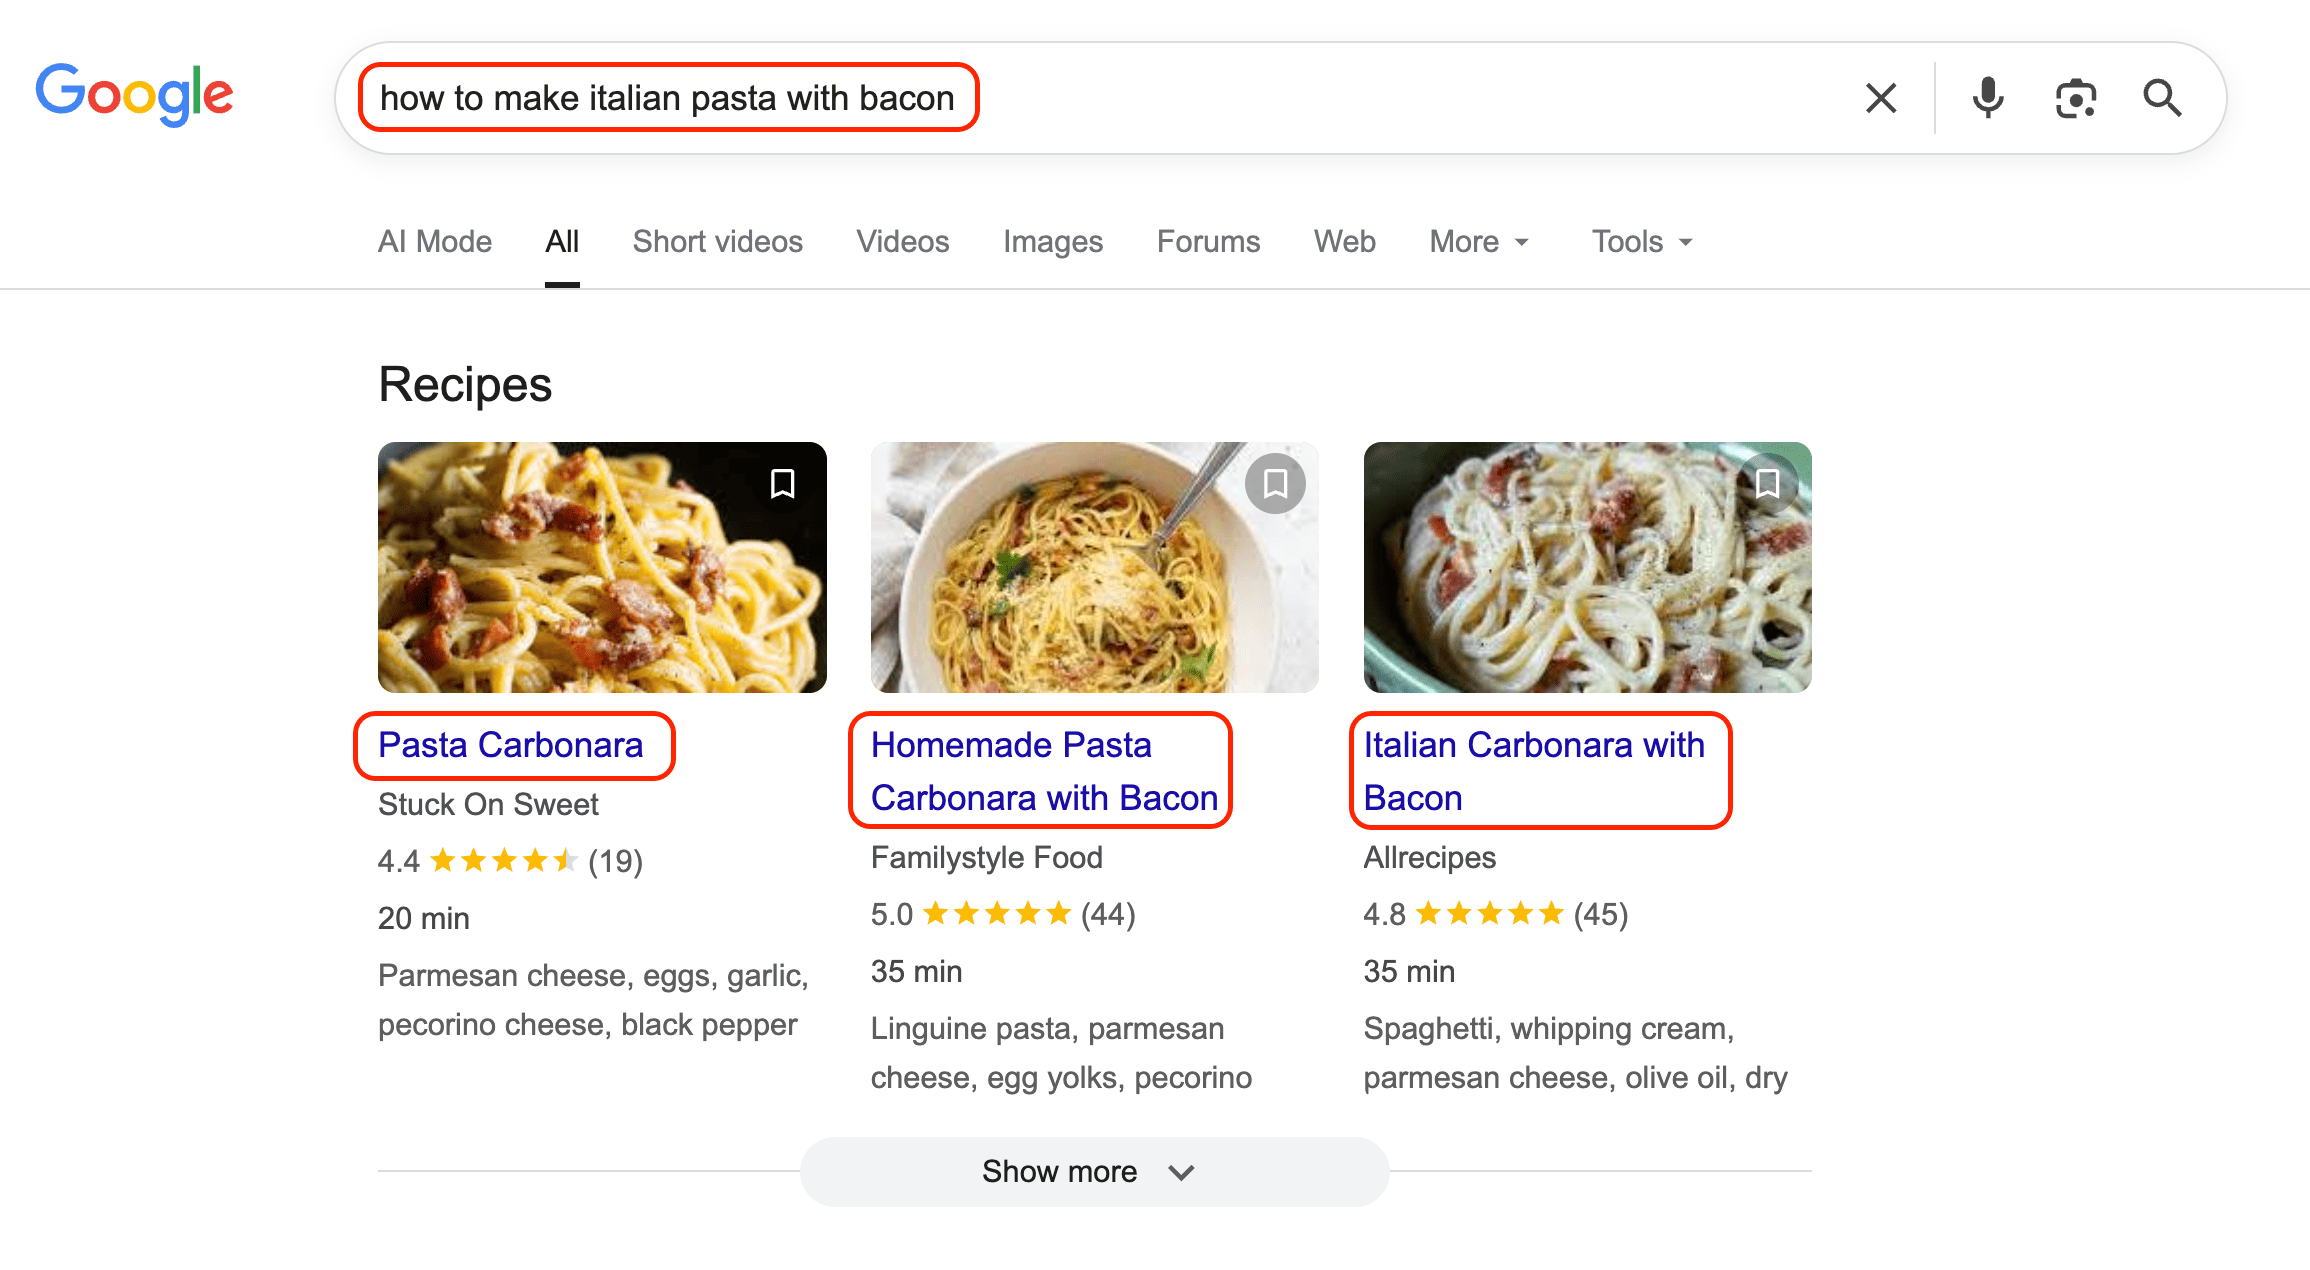Clear the search query with the X icon

click(x=1881, y=97)
